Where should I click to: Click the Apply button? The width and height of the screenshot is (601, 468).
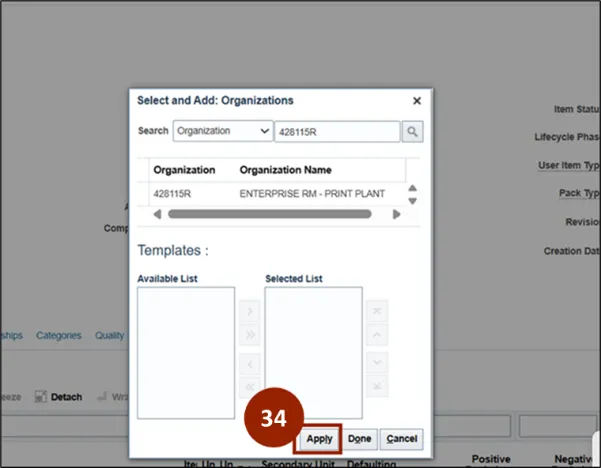[x=319, y=439]
